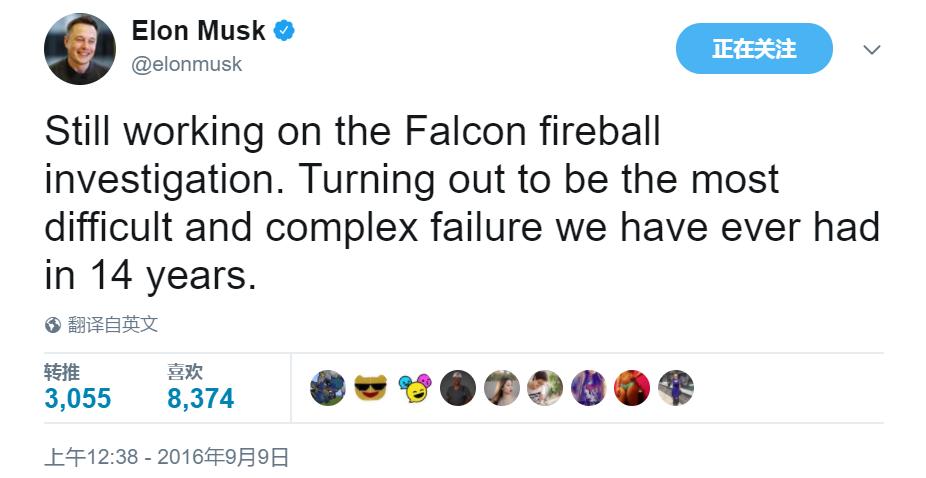Expand the tweet options chevron menu
Image resolution: width=926 pixels, height=478 pixels.
pos(872,49)
